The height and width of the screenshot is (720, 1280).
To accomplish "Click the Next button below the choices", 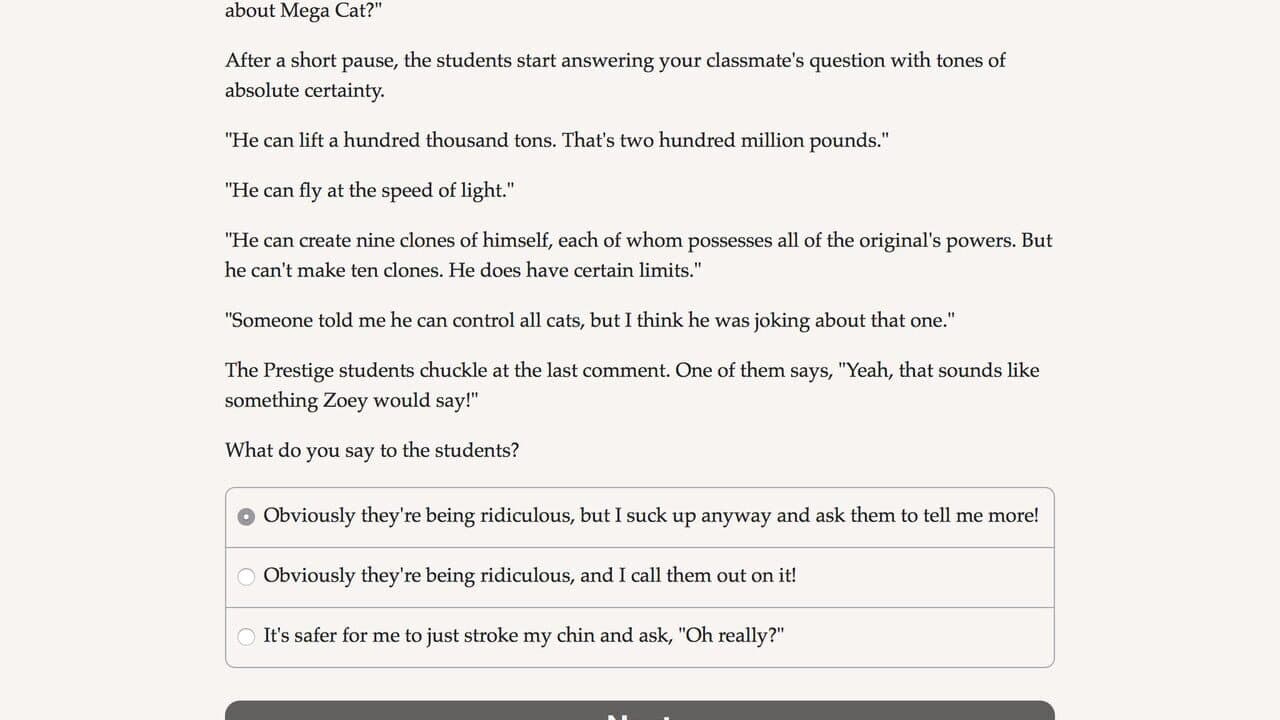I will pos(640,710).
